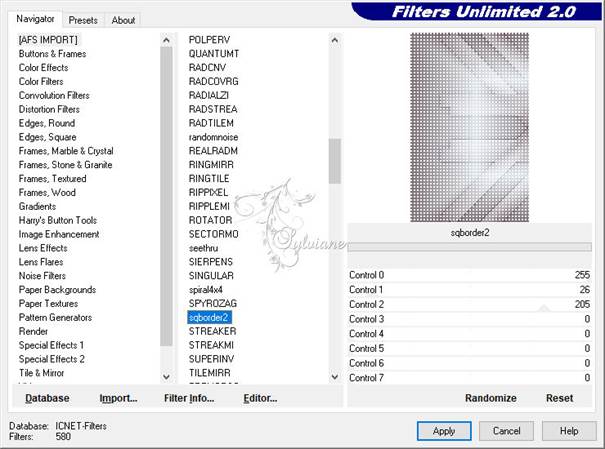The height and width of the screenshot is (449, 605).
Task: Select the Pattern Generators category
Action: tap(55, 317)
